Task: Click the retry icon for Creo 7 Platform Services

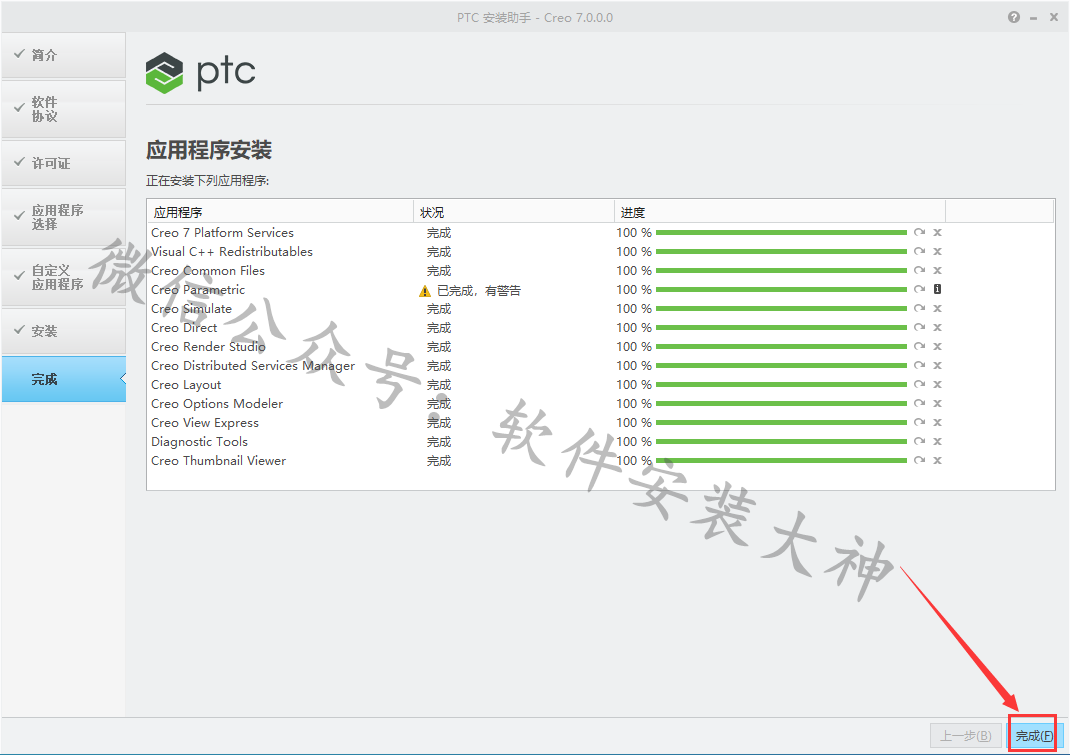Action: [x=919, y=233]
